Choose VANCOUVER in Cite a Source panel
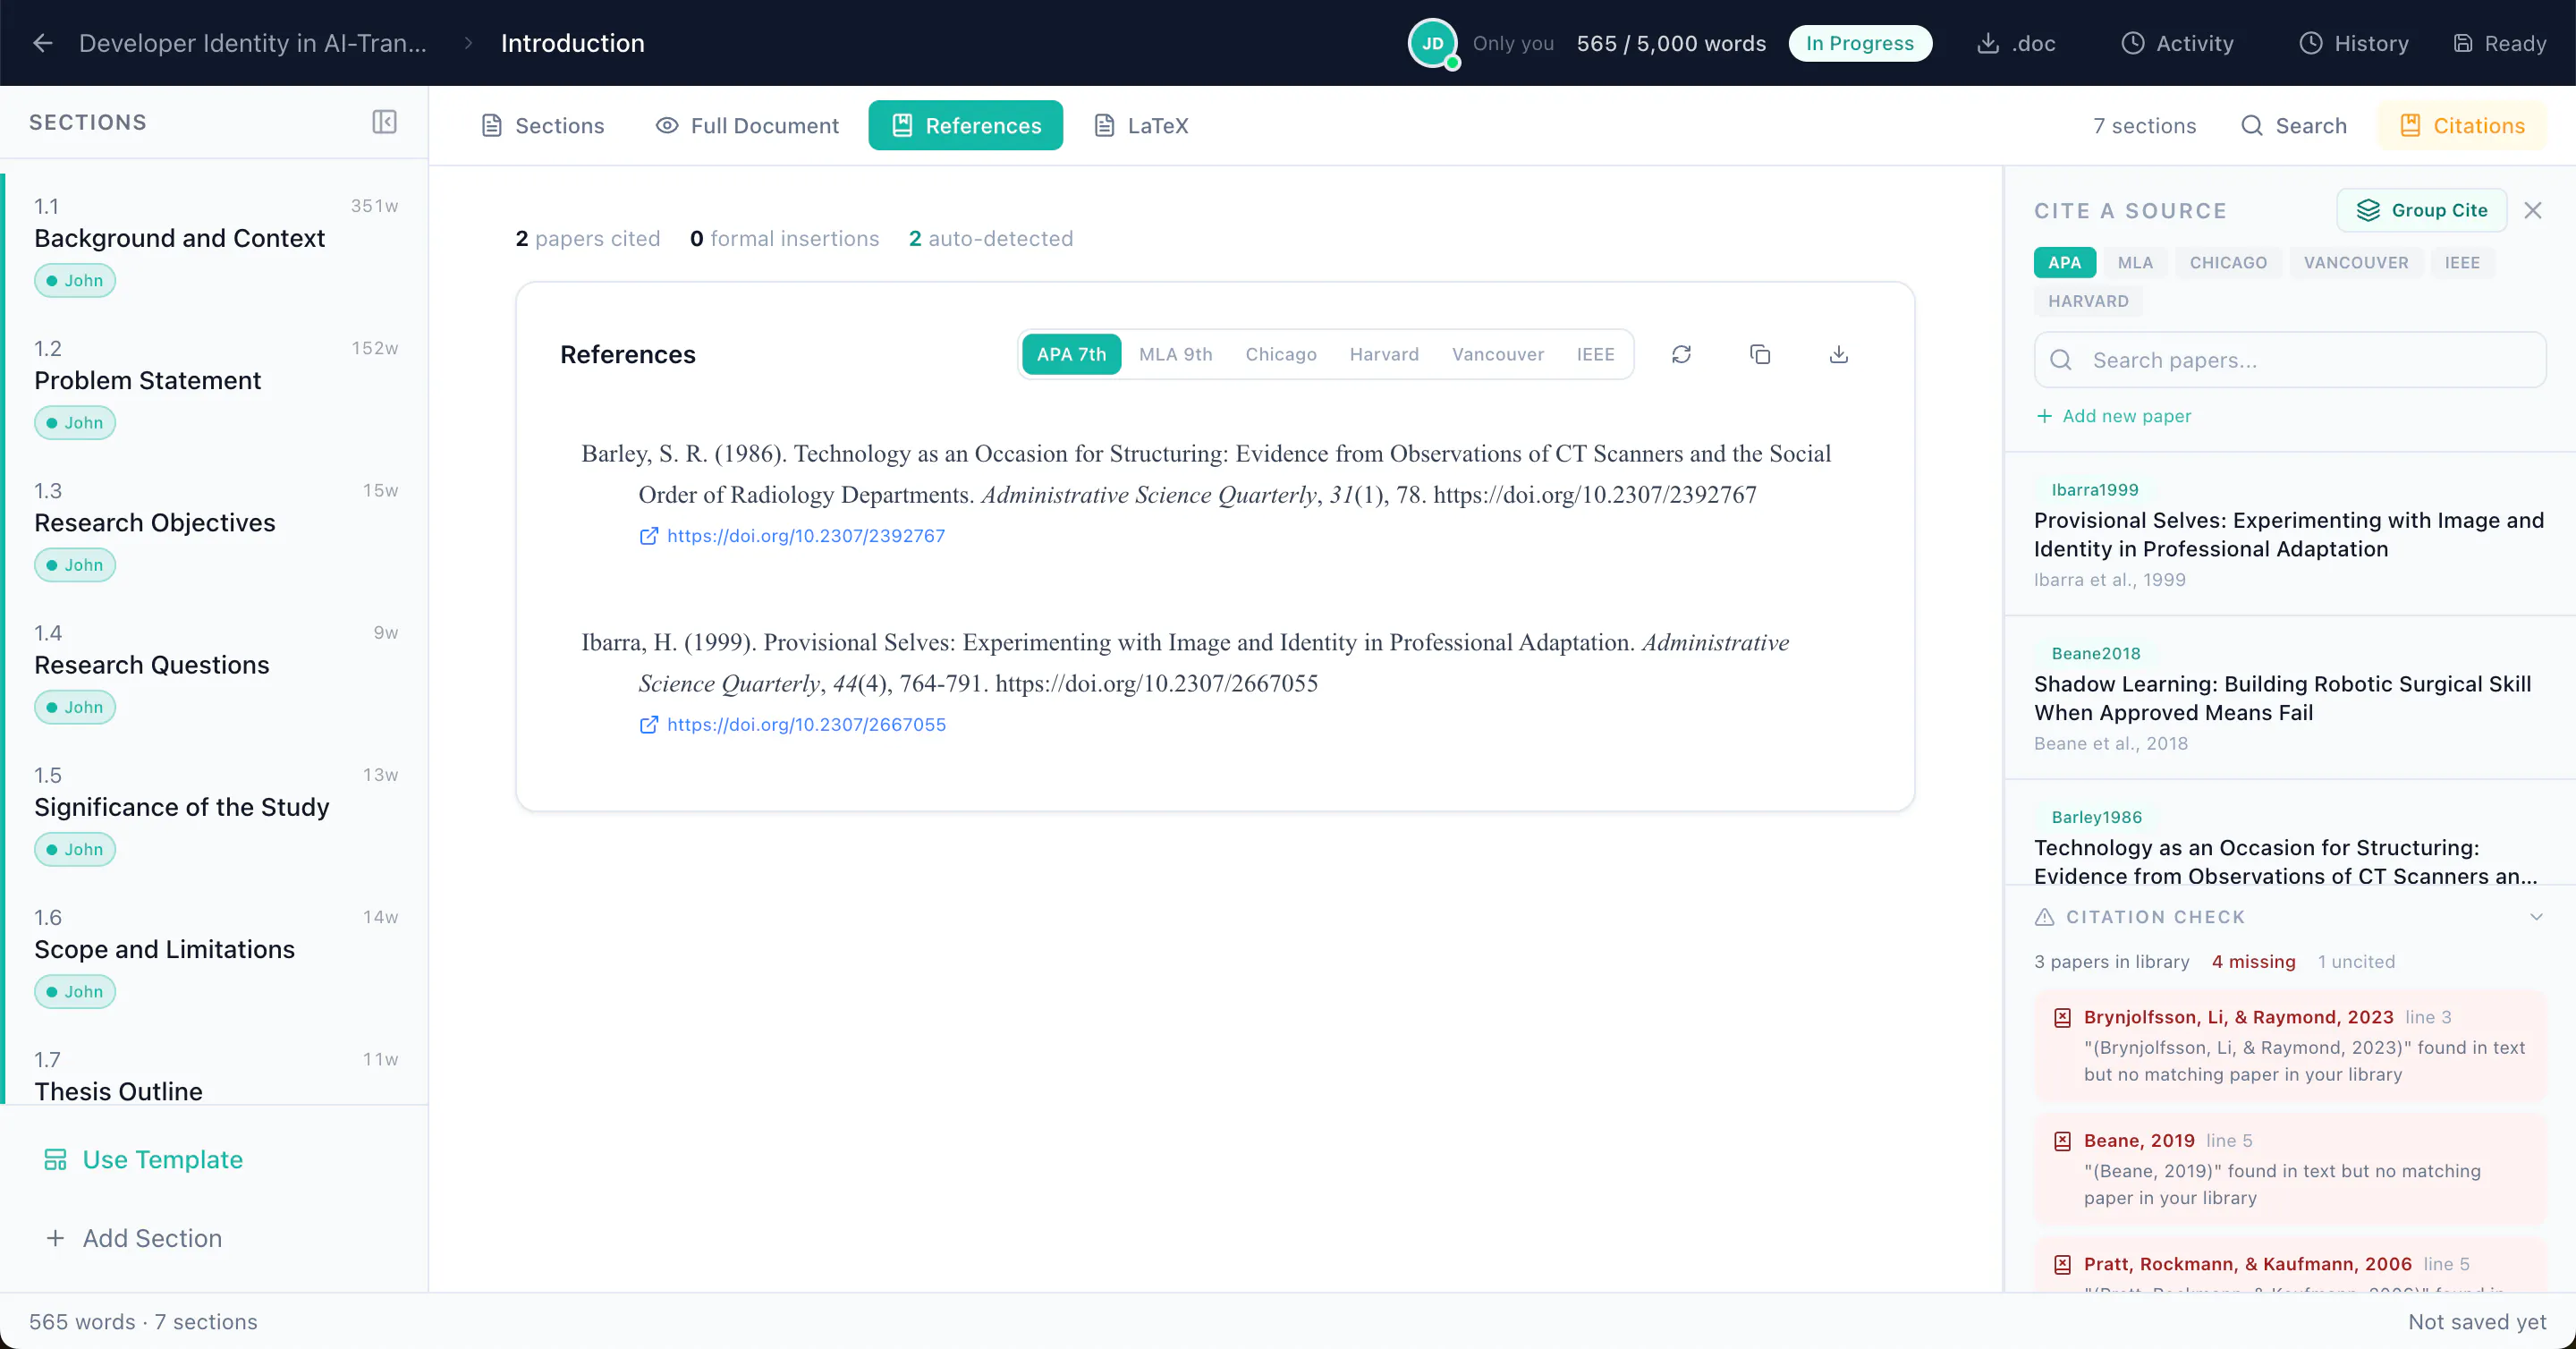 [x=2356, y=263]
